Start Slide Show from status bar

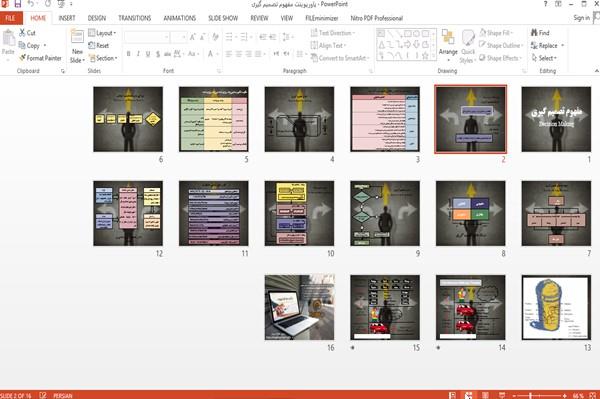click(502, 395)
